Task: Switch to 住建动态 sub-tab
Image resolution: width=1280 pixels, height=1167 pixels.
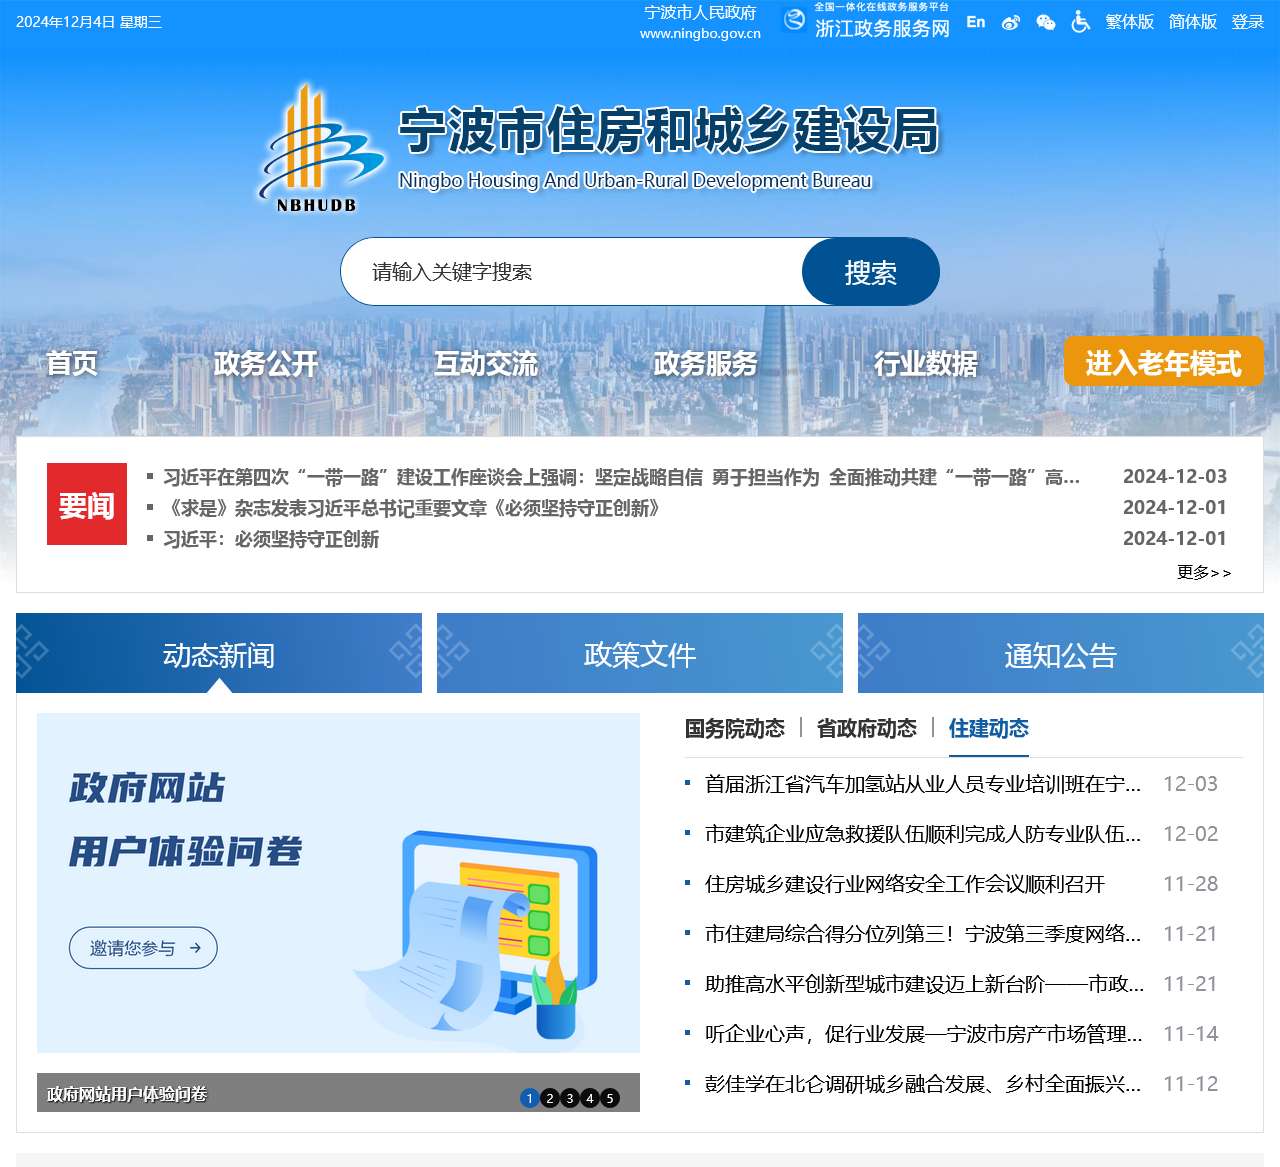Action: (989, 728)
